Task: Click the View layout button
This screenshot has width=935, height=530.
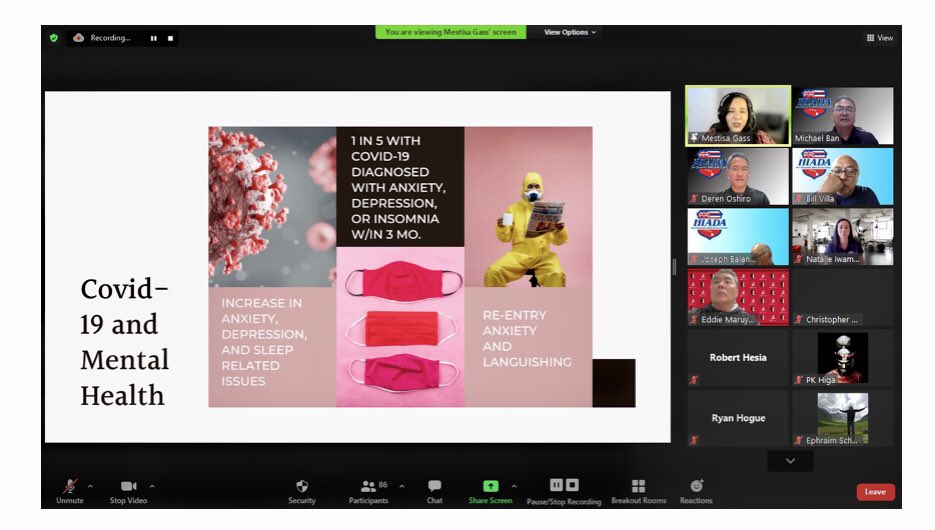Action: (880, 38)
